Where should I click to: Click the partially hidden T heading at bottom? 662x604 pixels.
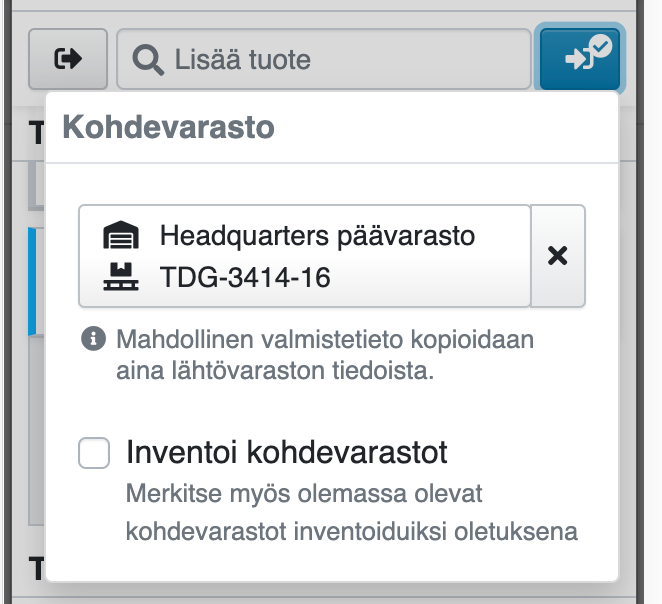(36, 569)
